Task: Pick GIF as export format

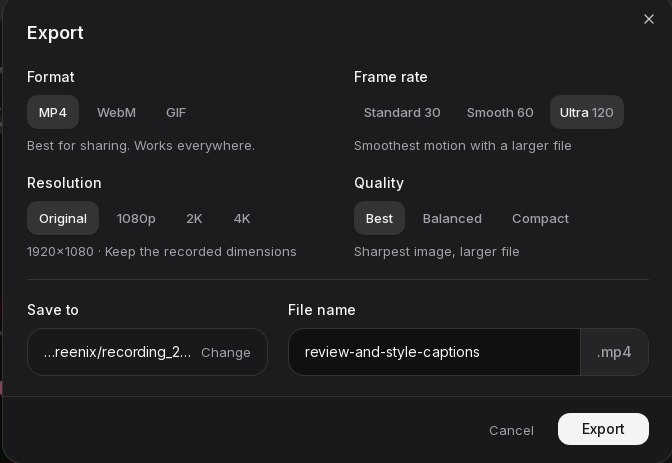Action: coord(176,112)
